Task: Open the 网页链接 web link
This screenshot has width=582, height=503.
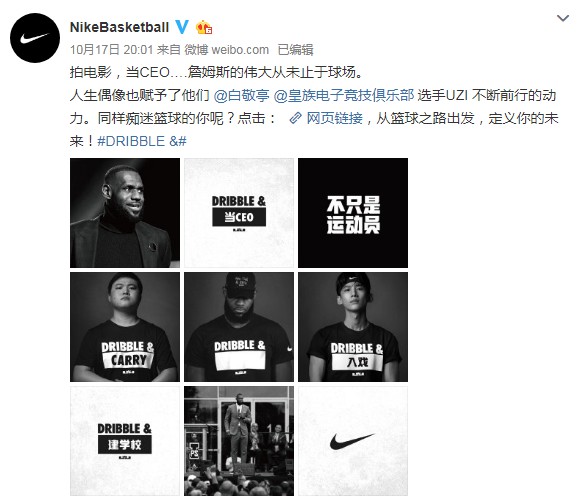Action: click(334, 118)
